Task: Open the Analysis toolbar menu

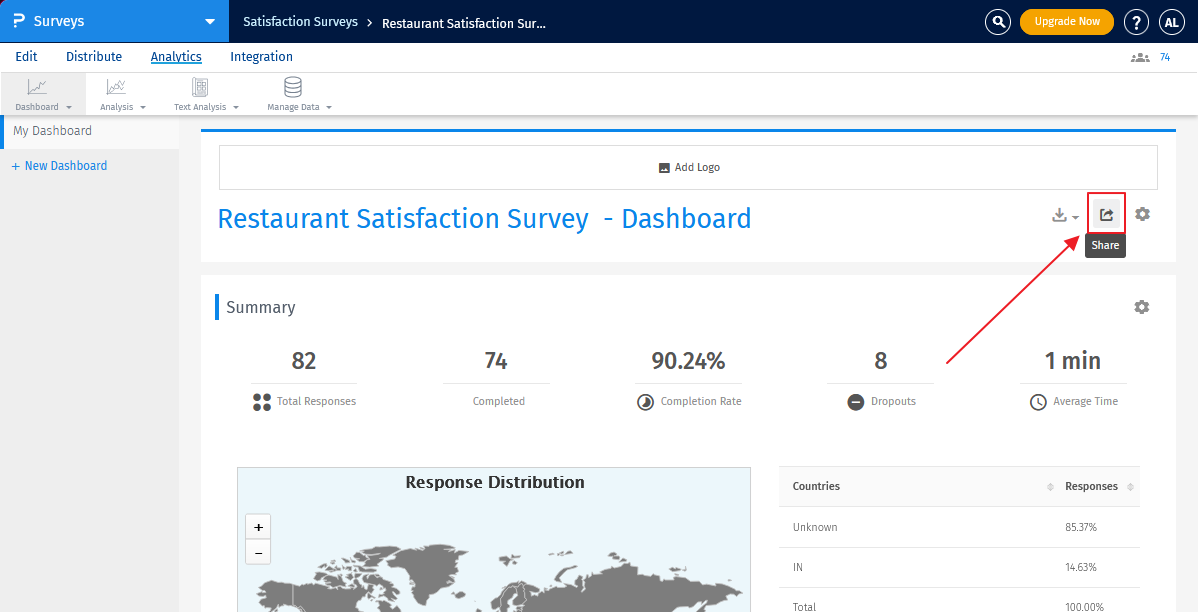Action: click(x=122, y=94)
